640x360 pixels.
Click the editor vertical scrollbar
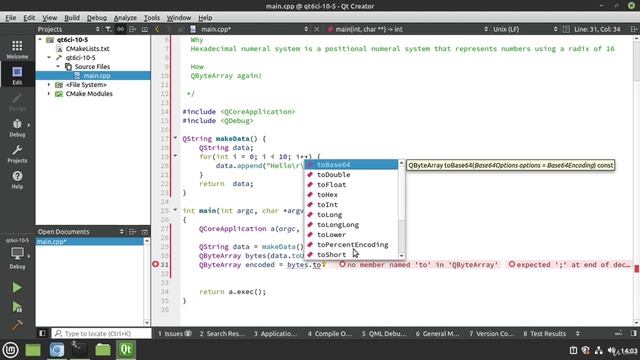636,180
